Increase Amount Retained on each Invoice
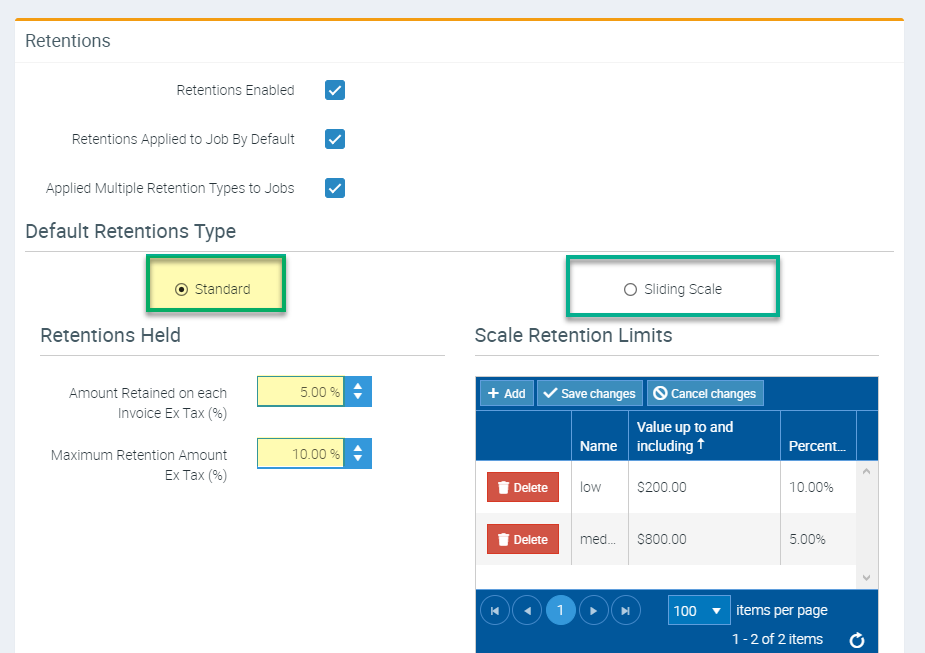This screenshot has width=925, height=653. (x=358, y=386)
